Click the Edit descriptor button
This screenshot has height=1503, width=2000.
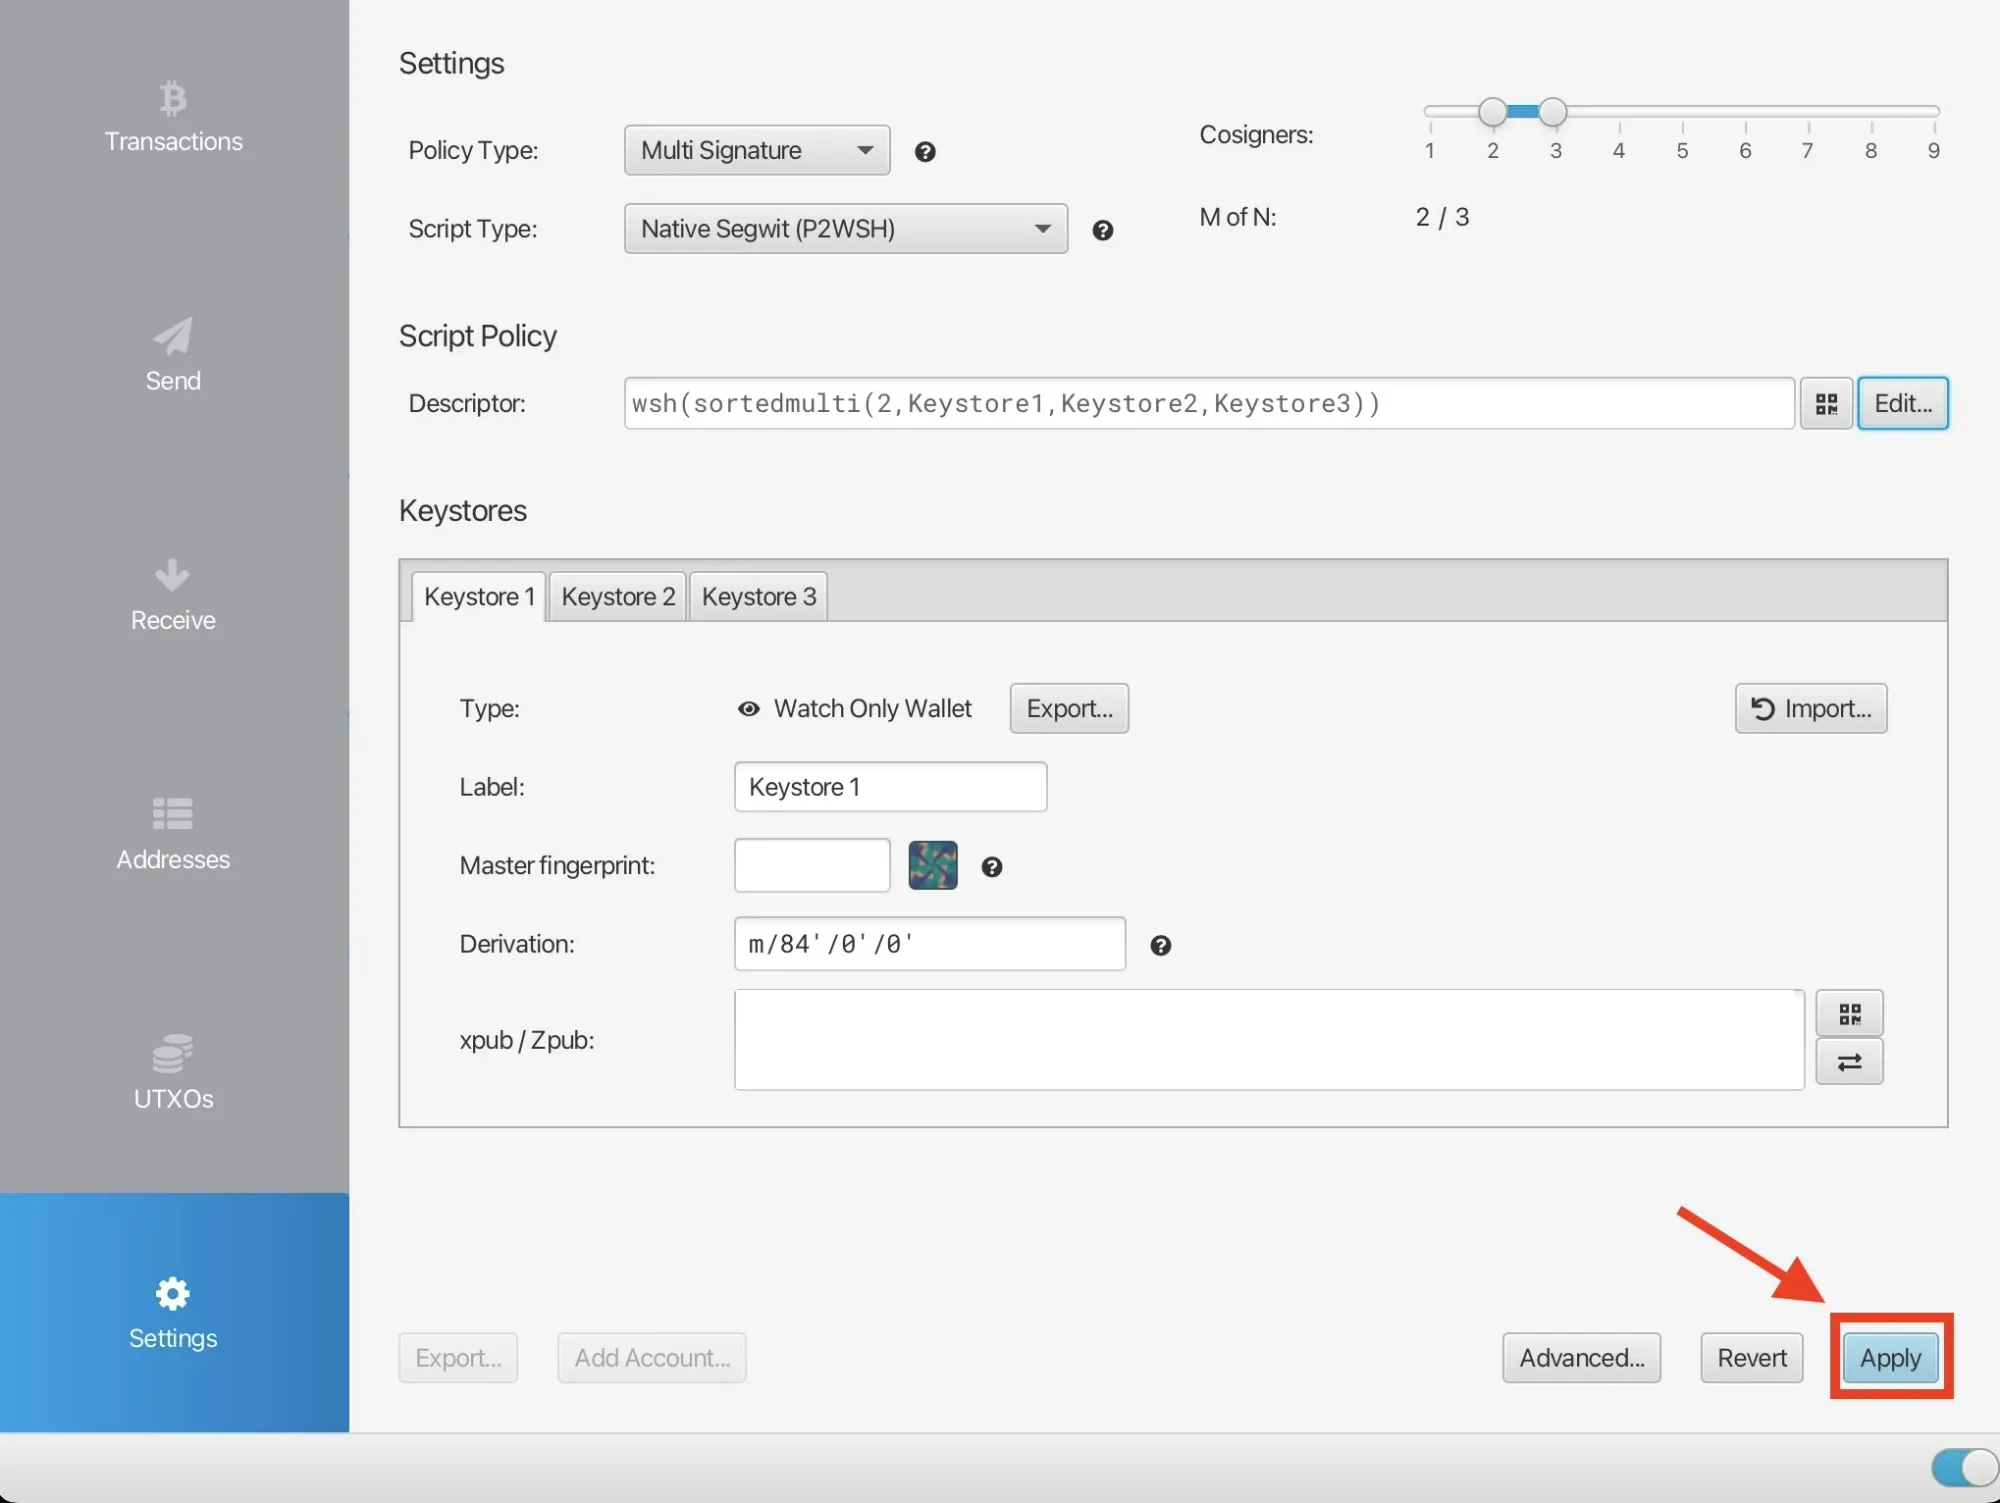coord(1902,403)
